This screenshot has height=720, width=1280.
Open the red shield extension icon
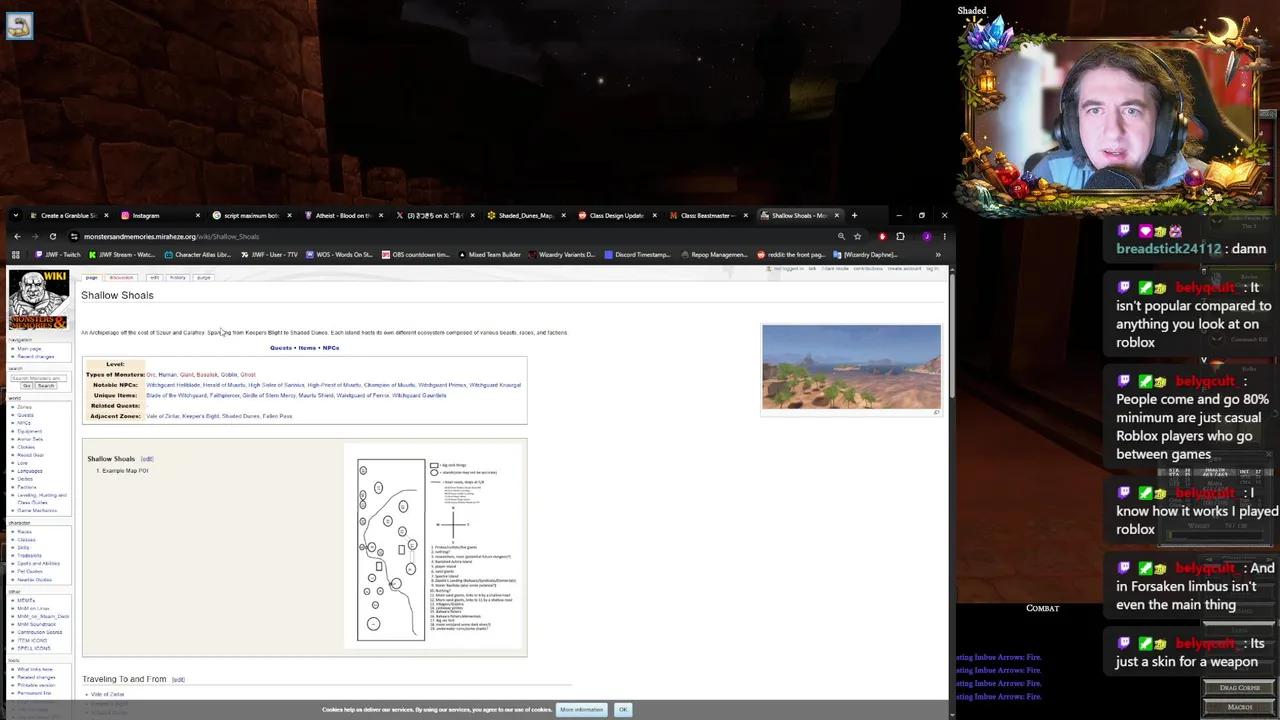(x=882, y=237)
